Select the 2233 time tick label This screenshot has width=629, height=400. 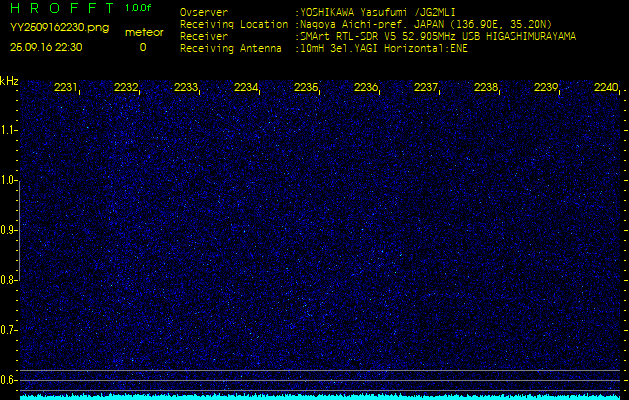tap(186, 88)
